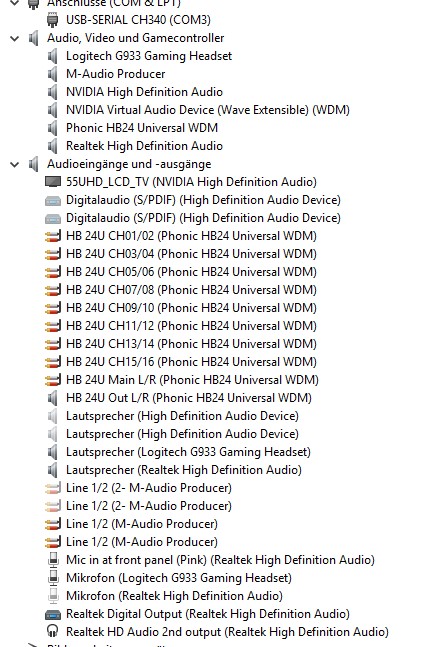Select NVIDIA Virtual Audio Device (Wave Extensible)
Viewport: 432px width, 647px height.
(208, 110)
